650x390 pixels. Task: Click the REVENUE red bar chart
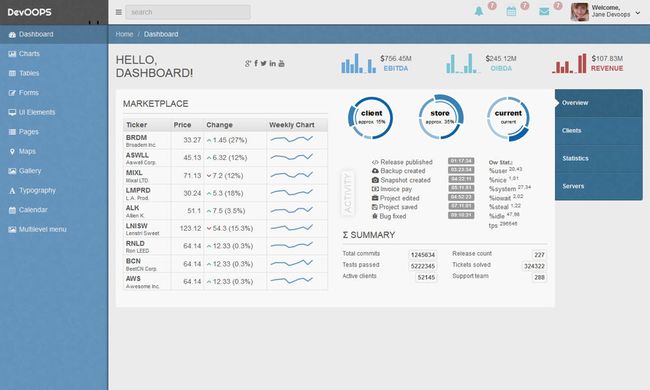coord(570,63)
